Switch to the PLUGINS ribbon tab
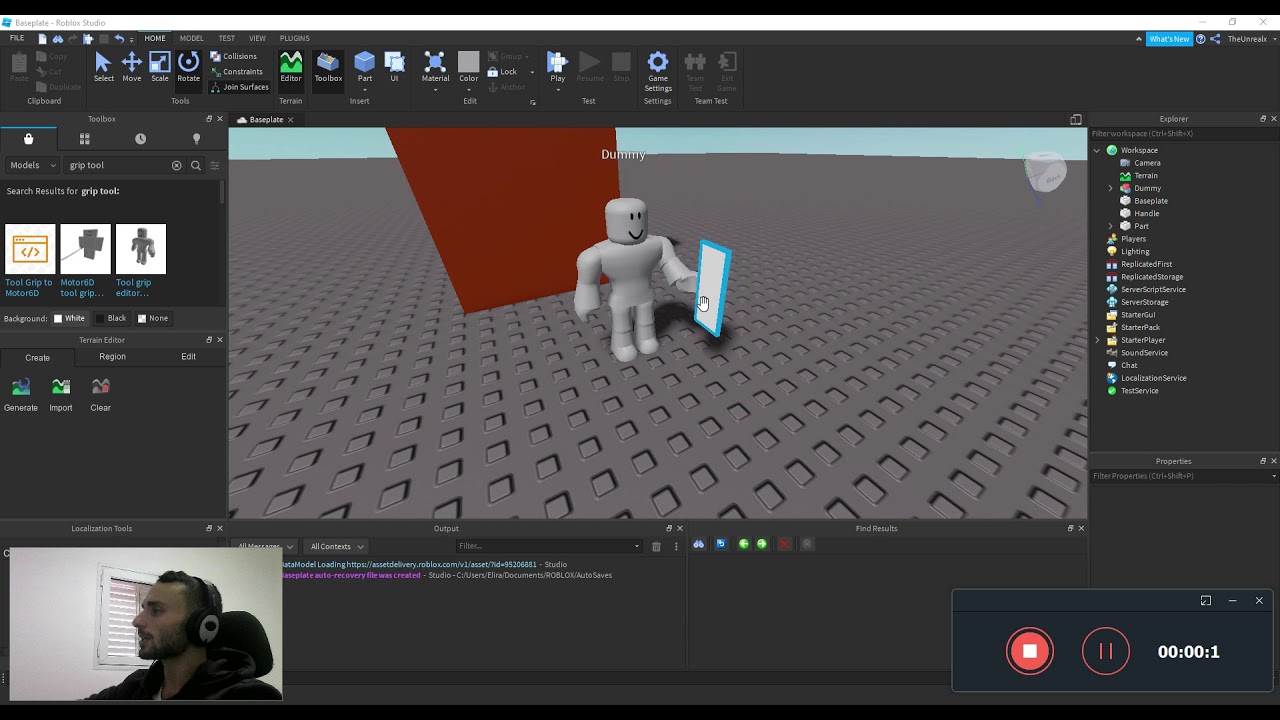This screenshot has width=1280, height=720. 294,38
